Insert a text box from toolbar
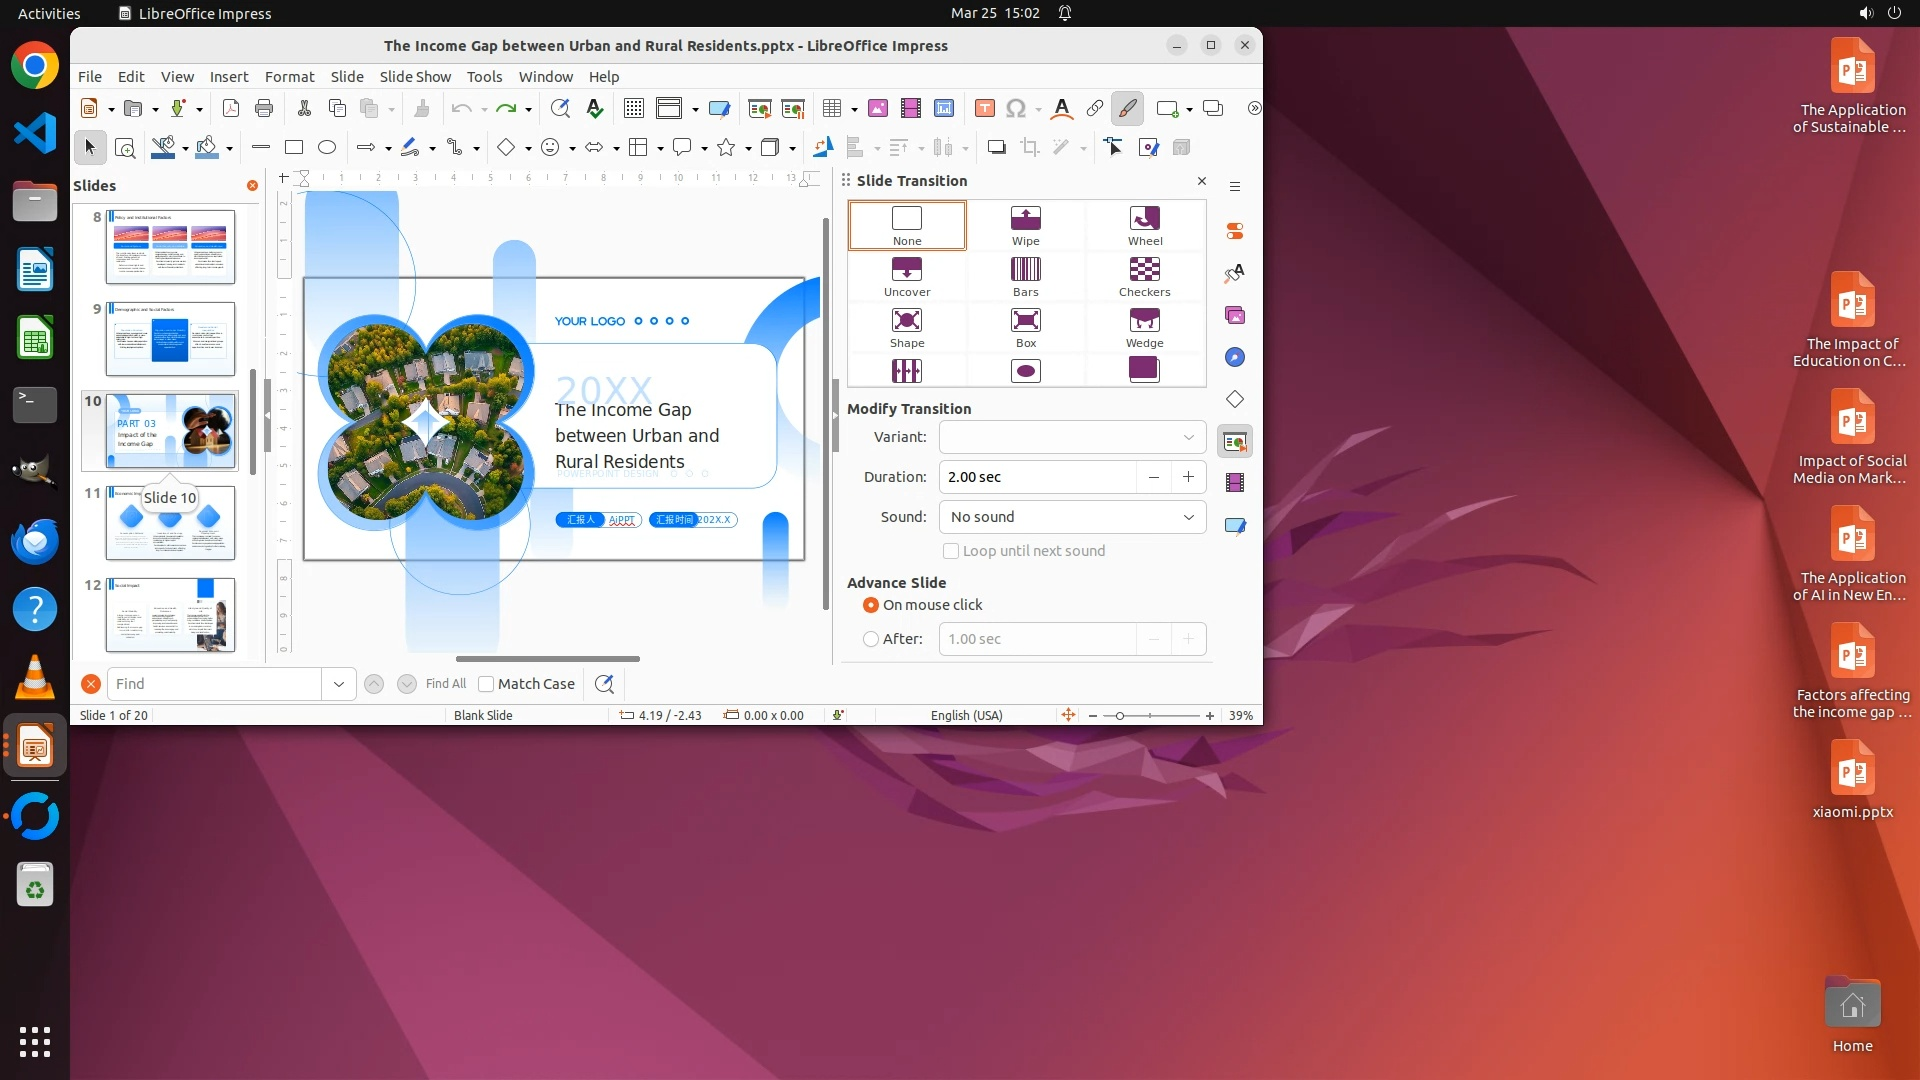The image size is (1920, 1080). point(984,109)
